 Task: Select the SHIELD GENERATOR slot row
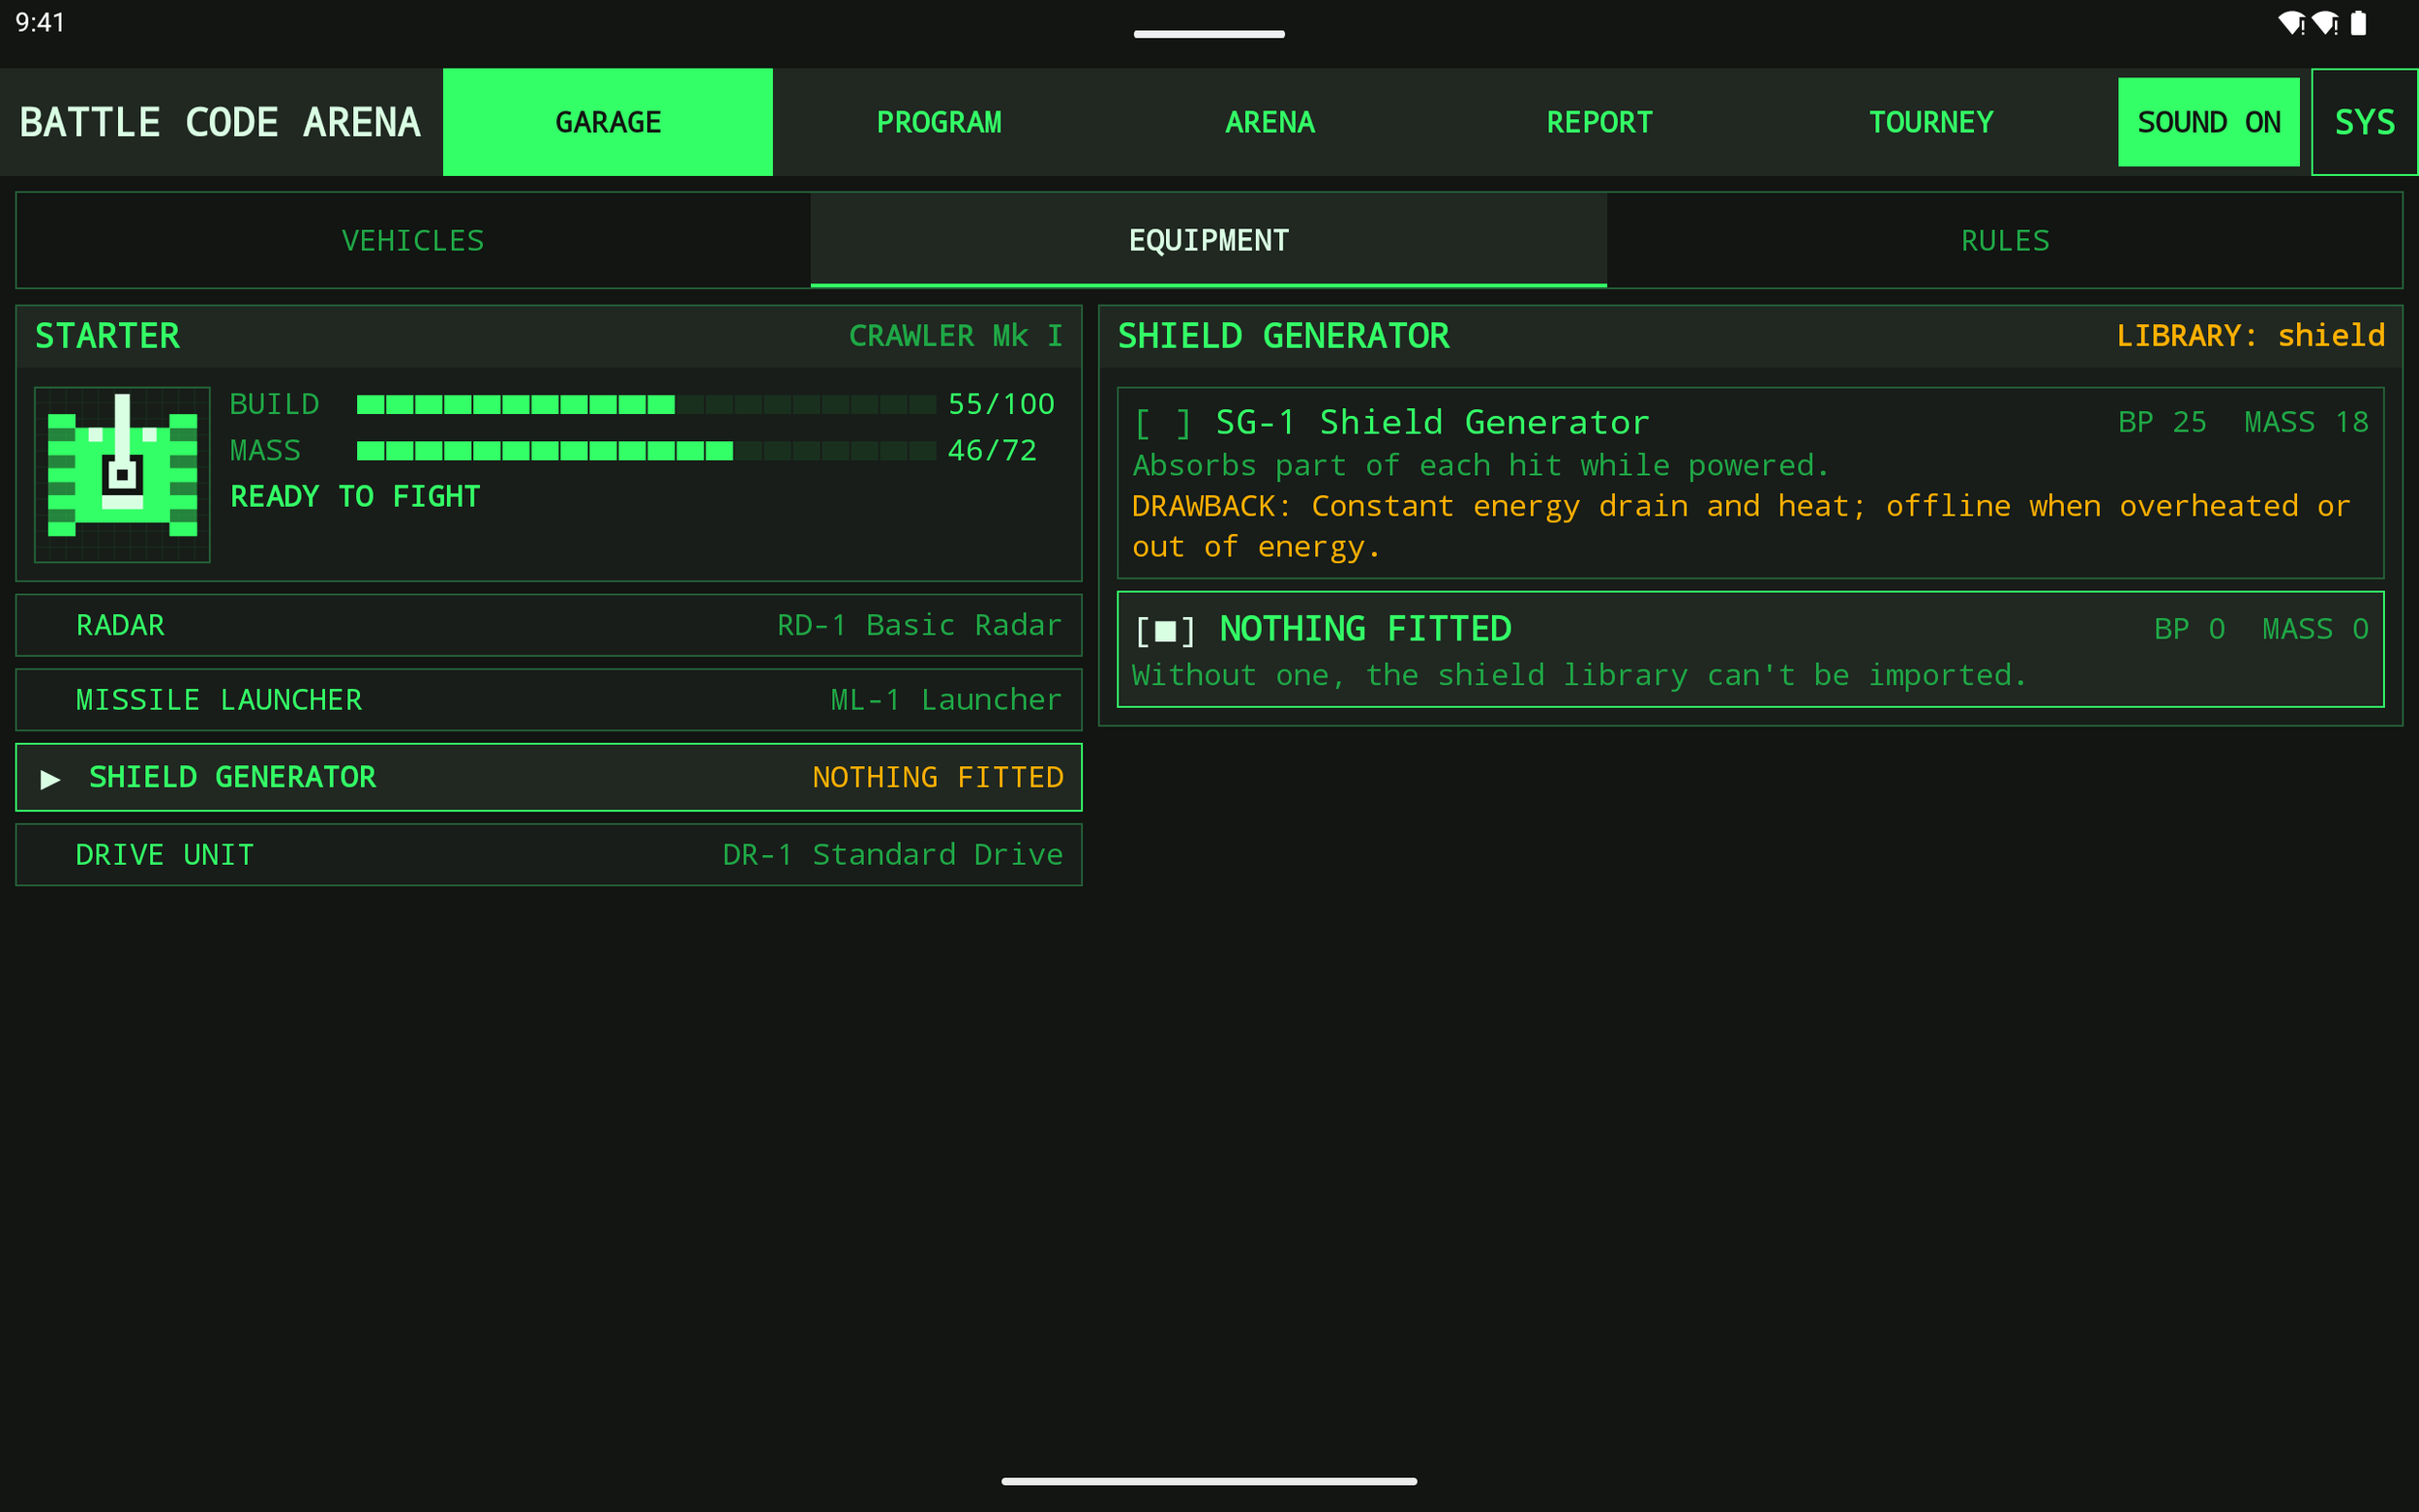(549, 777)
